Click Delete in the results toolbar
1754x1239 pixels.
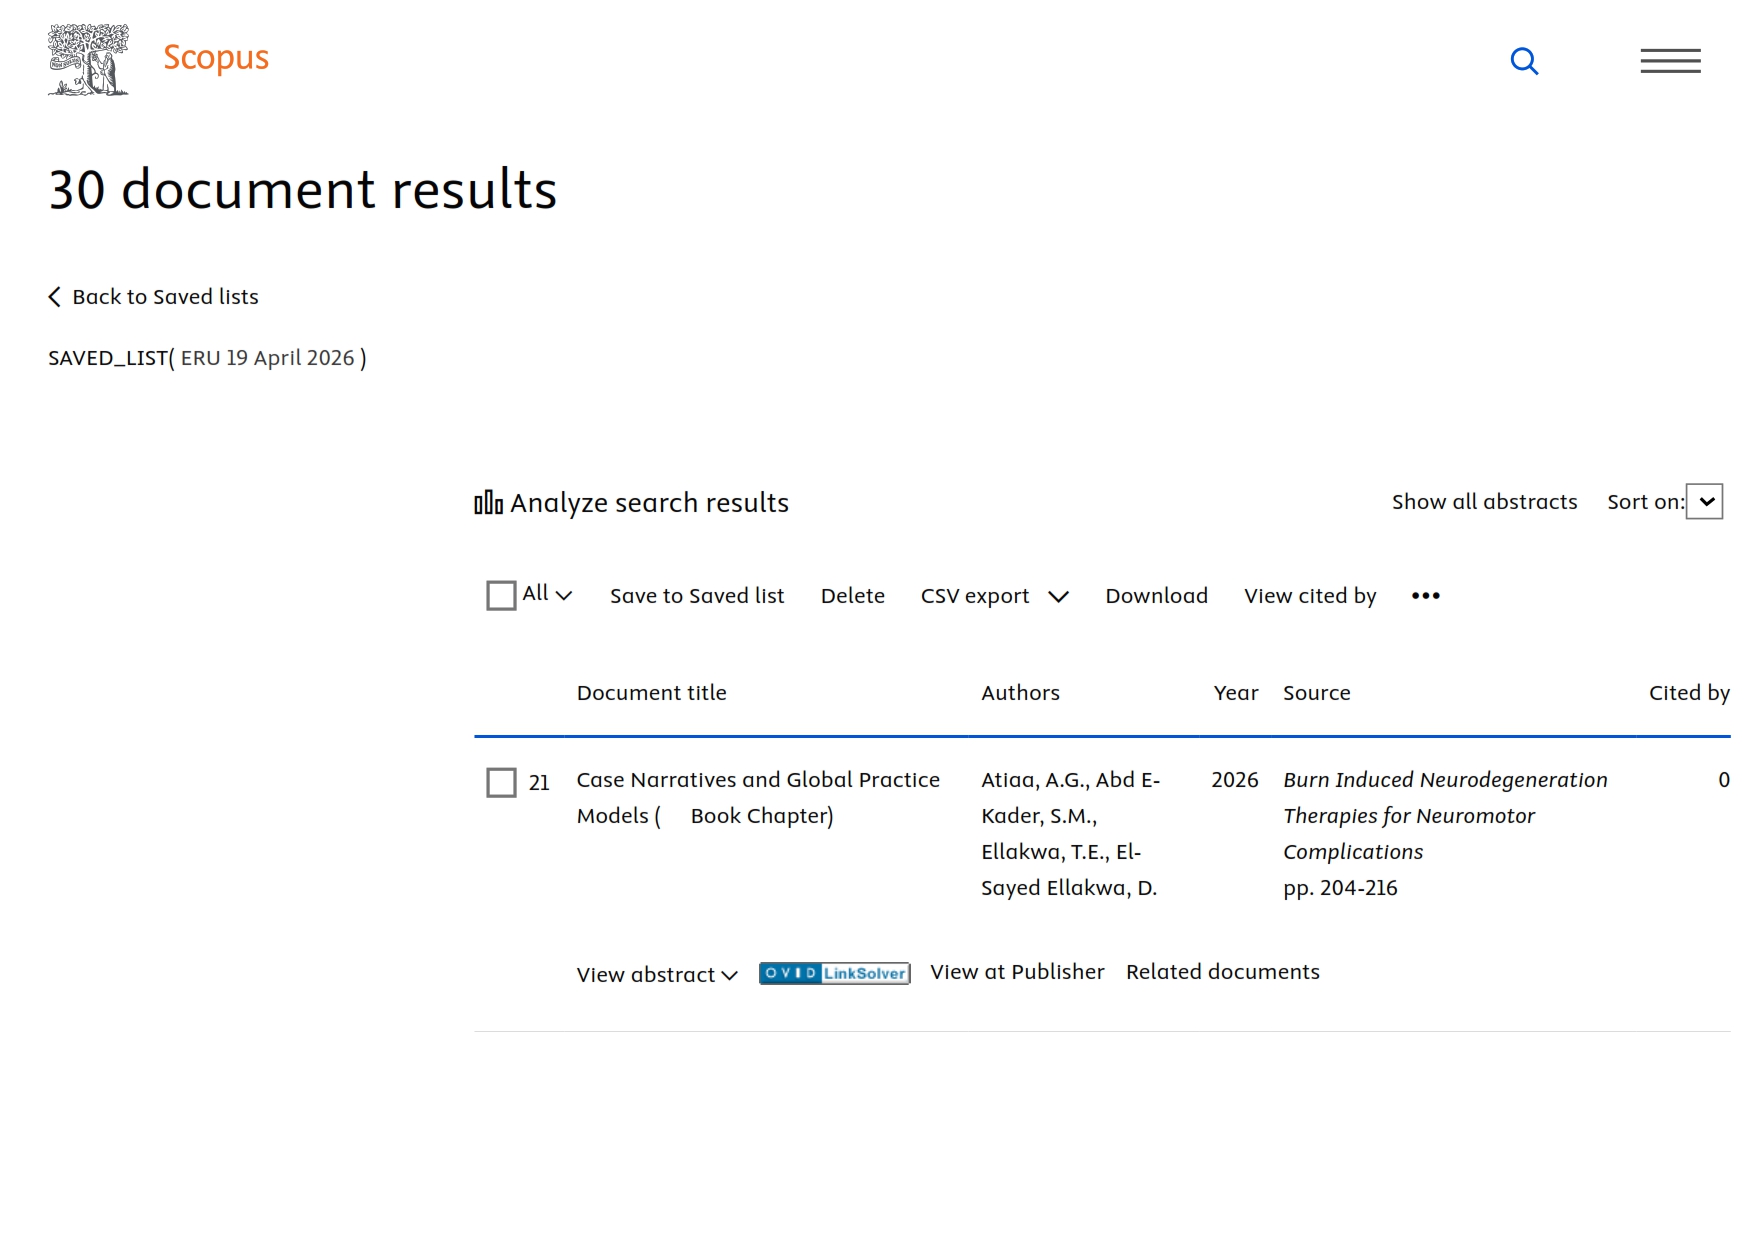[x=852, y=596]
